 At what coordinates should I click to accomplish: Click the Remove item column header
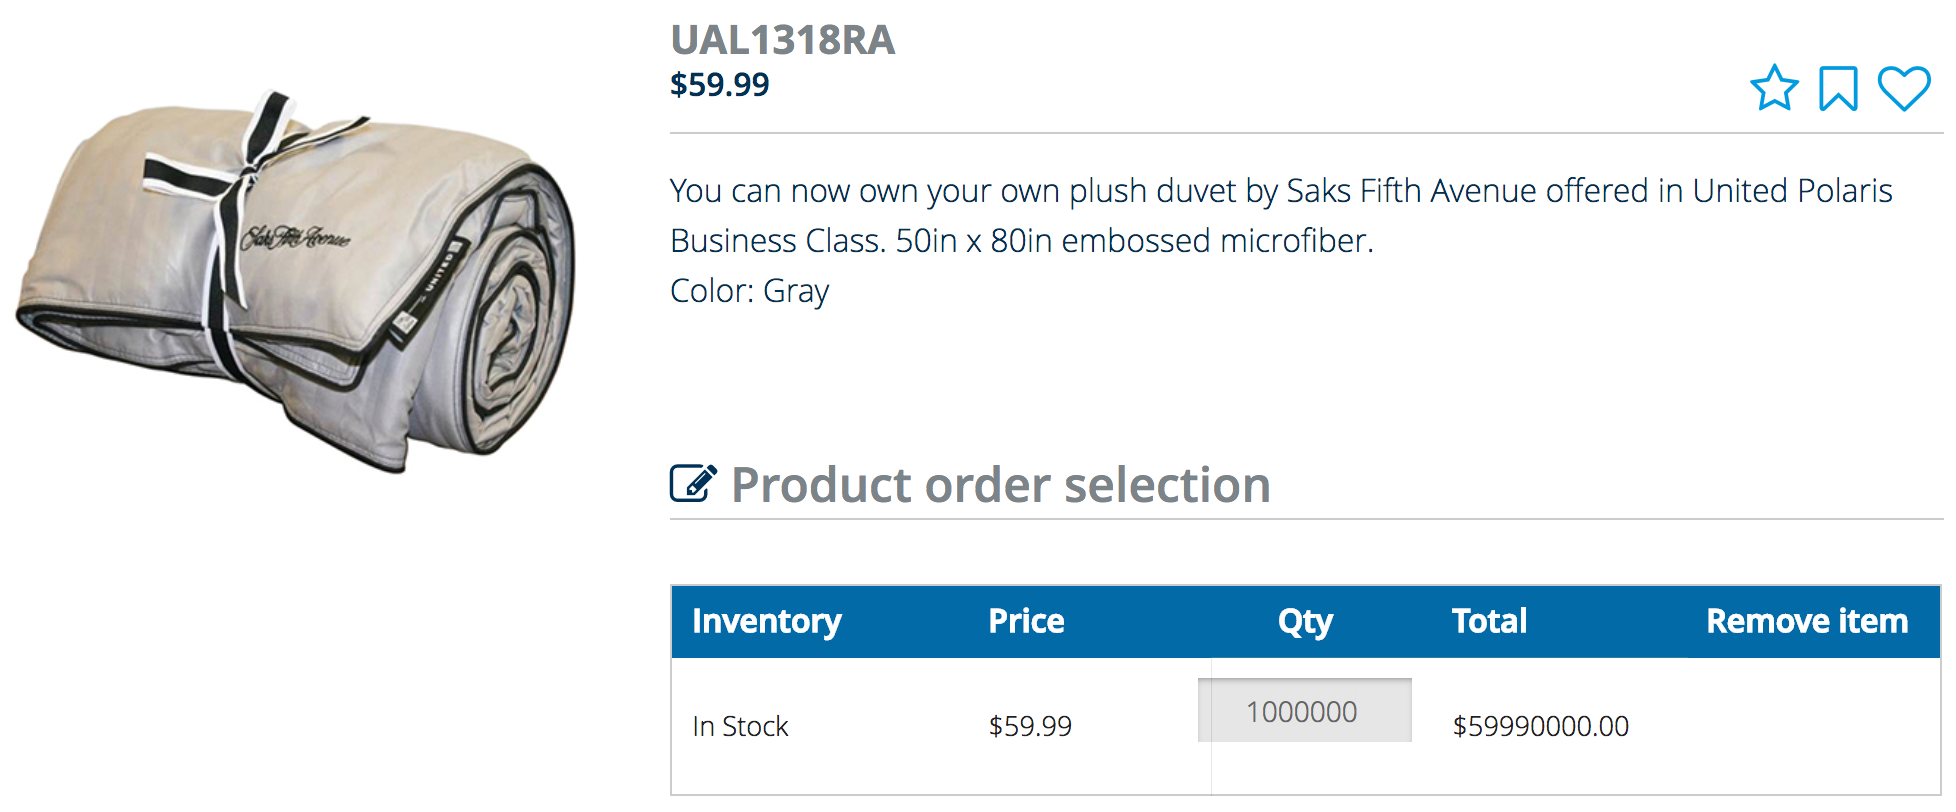[1806, 621]
